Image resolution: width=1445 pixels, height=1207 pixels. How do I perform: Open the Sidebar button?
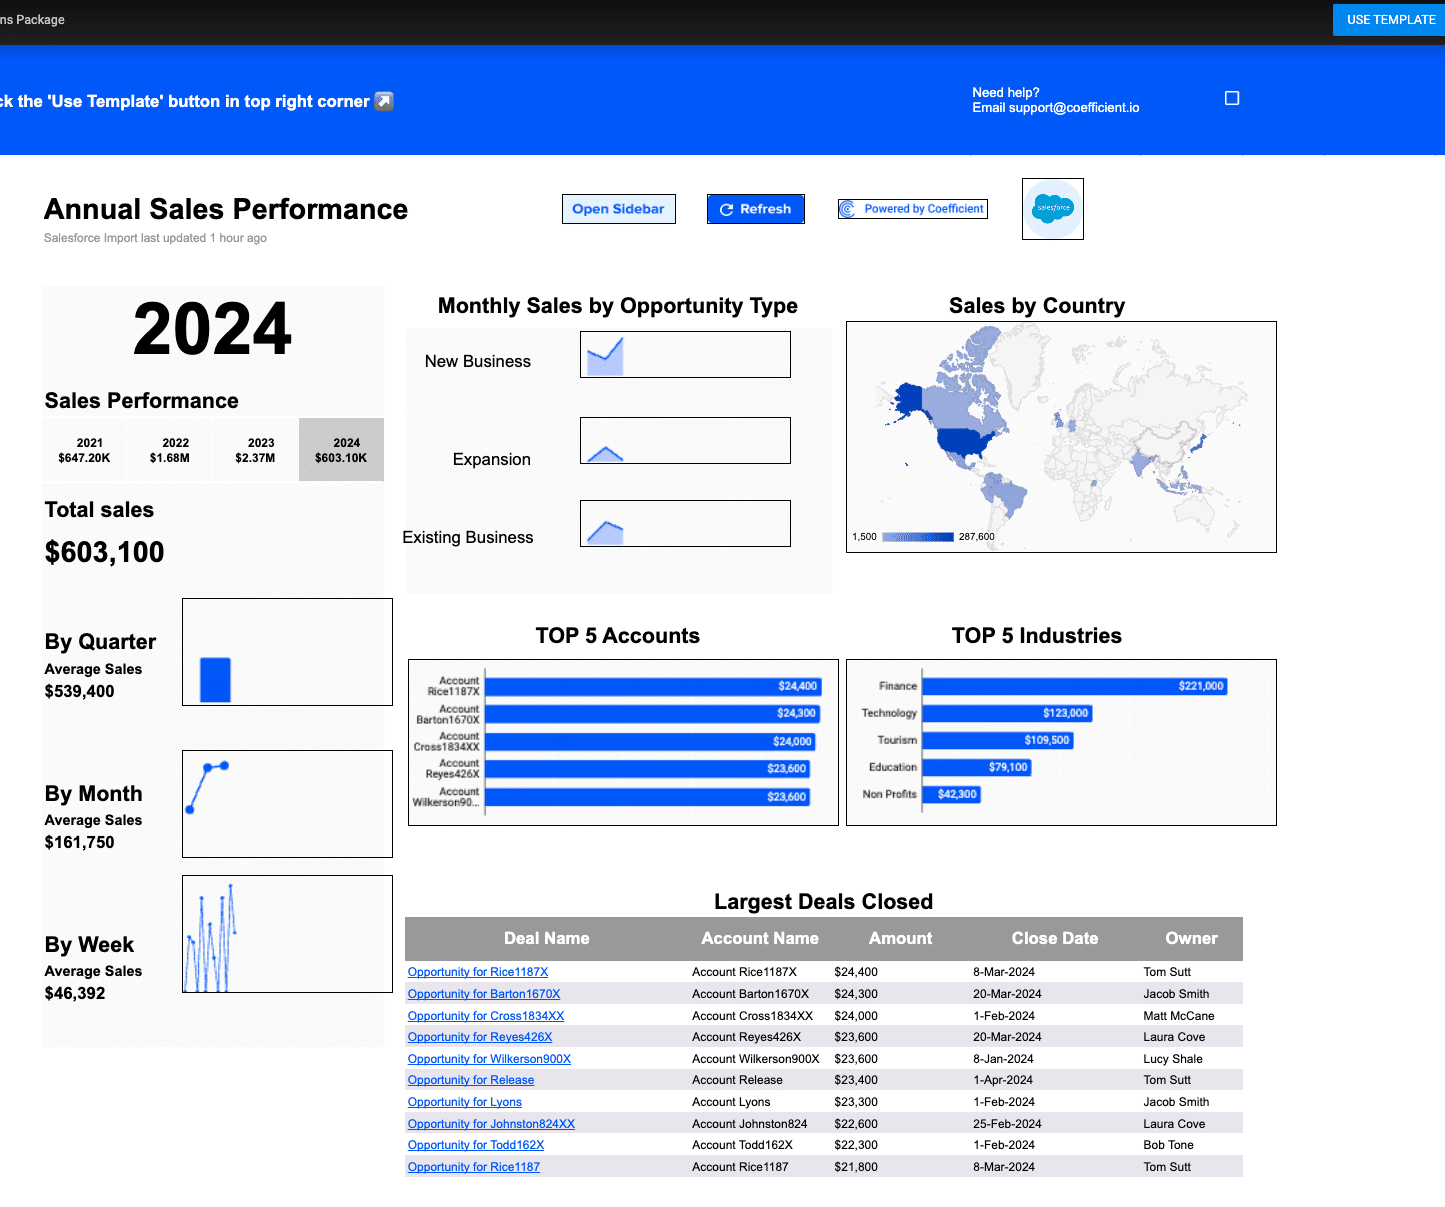tap(618, 209)
